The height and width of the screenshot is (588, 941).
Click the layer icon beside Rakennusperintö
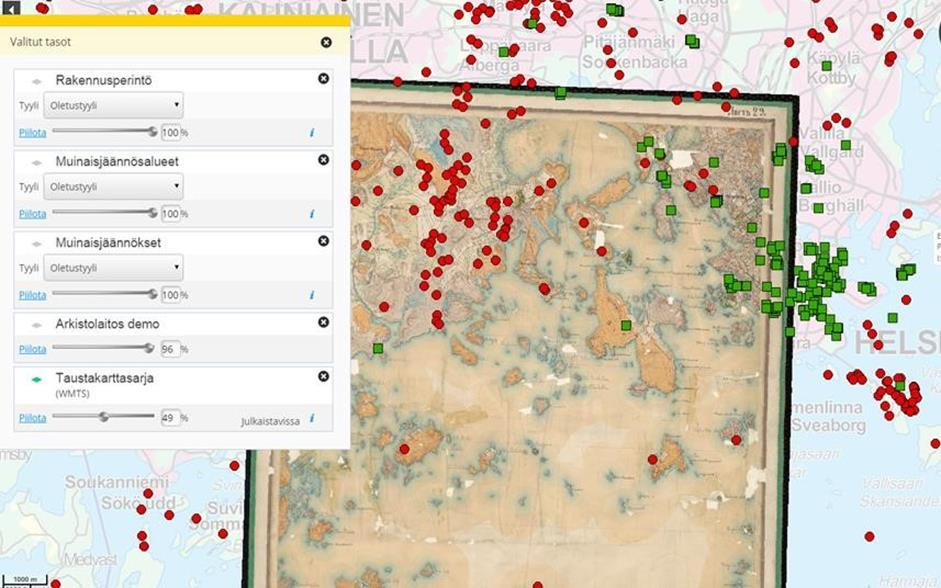[37, 81]
